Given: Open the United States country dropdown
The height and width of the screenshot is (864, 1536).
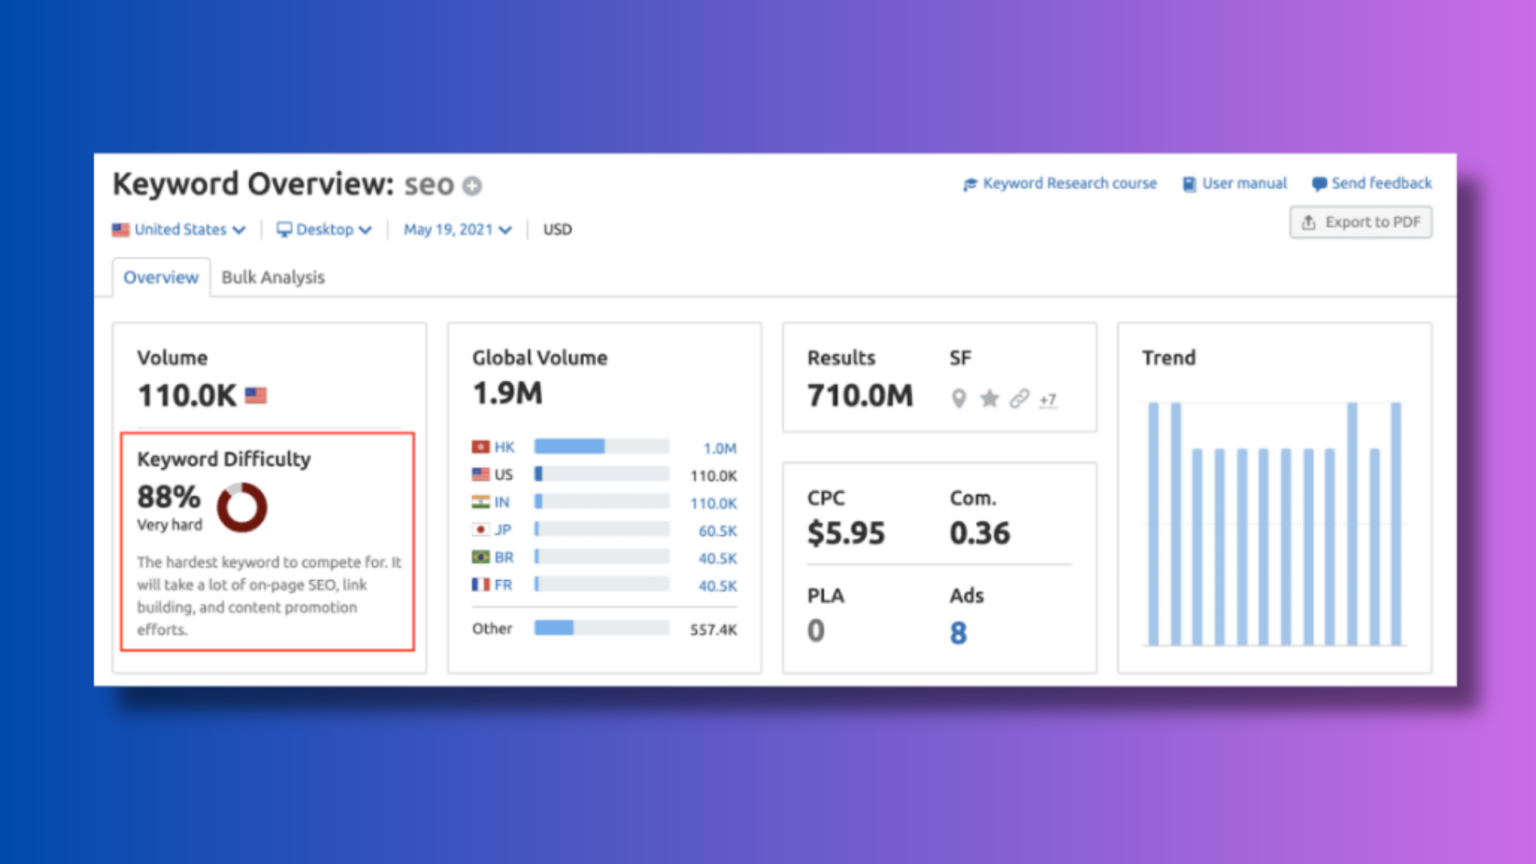Looking at the screenshot, I should pos(180,230).
